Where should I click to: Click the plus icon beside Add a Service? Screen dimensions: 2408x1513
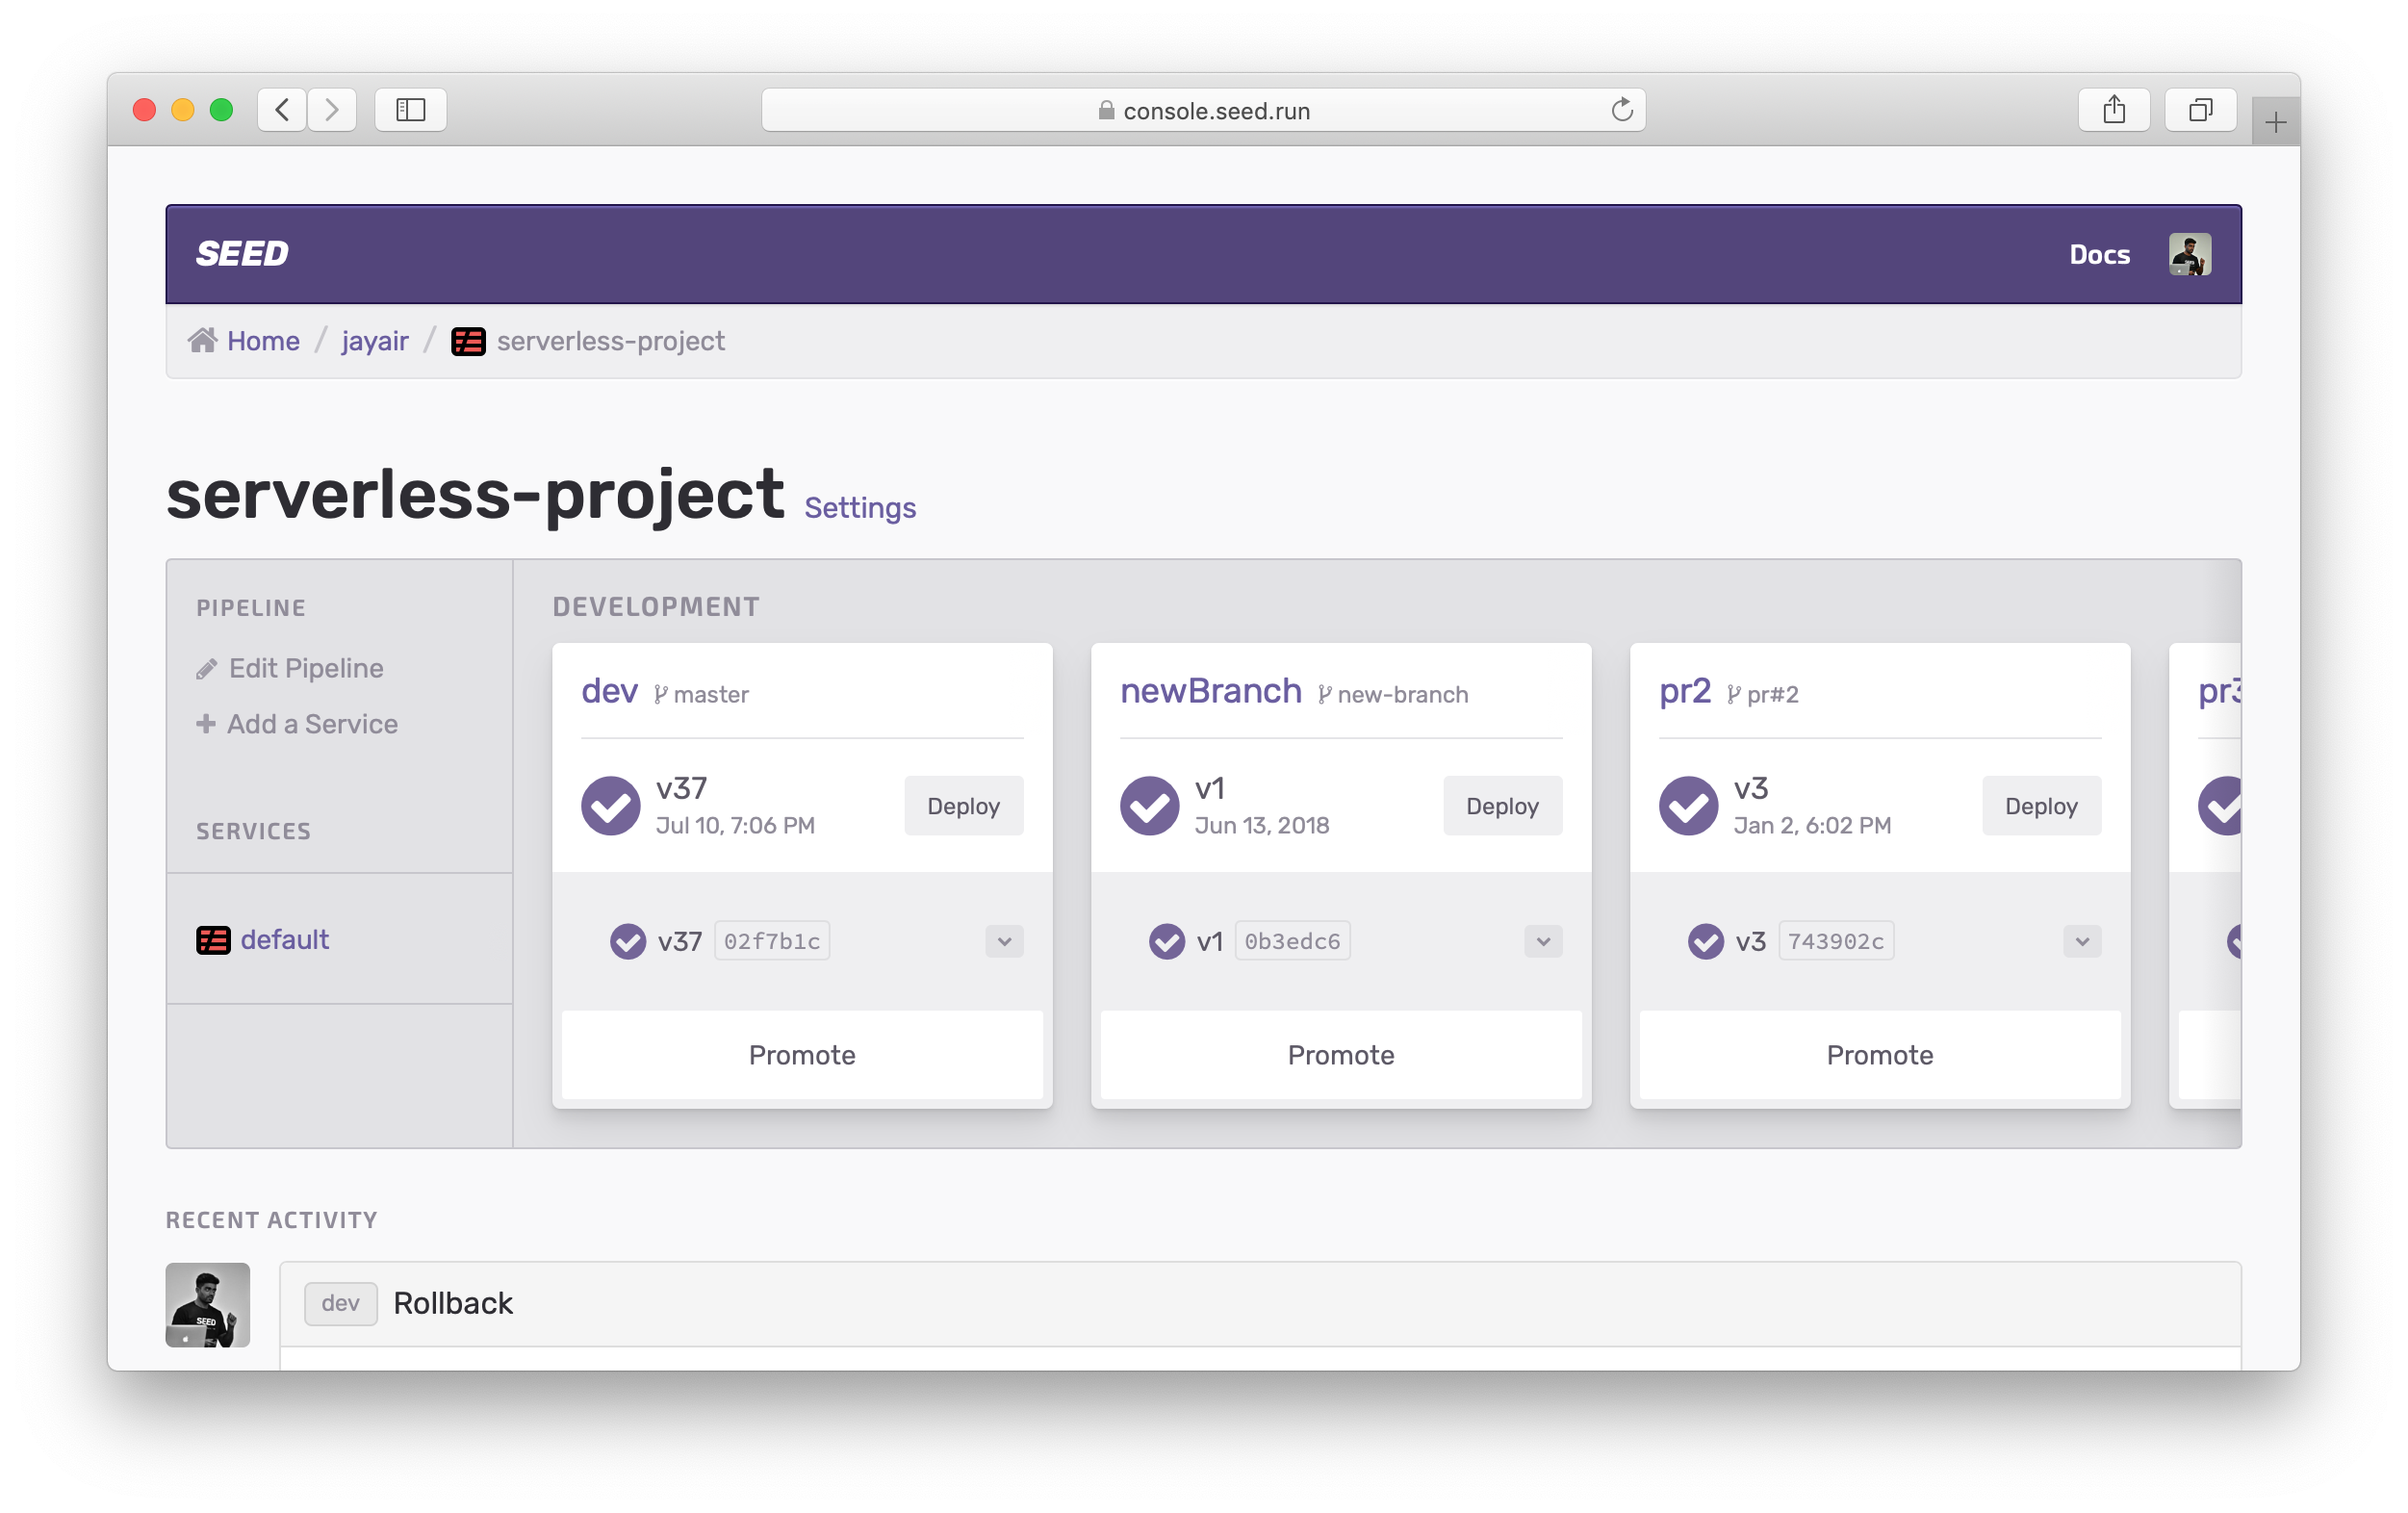(x=206, y=723)
